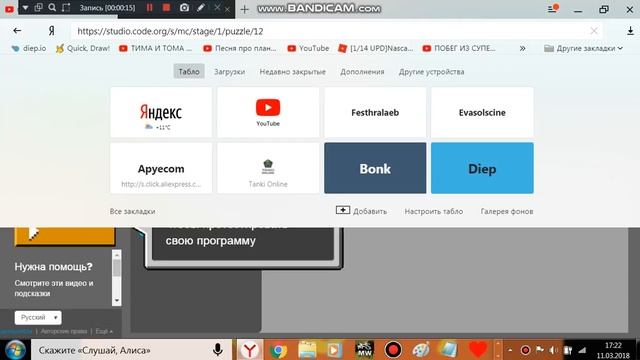This screenshot has width=640, height=360.
Task: Open the media player taskbar icon
Action: [x=334, y=350]
